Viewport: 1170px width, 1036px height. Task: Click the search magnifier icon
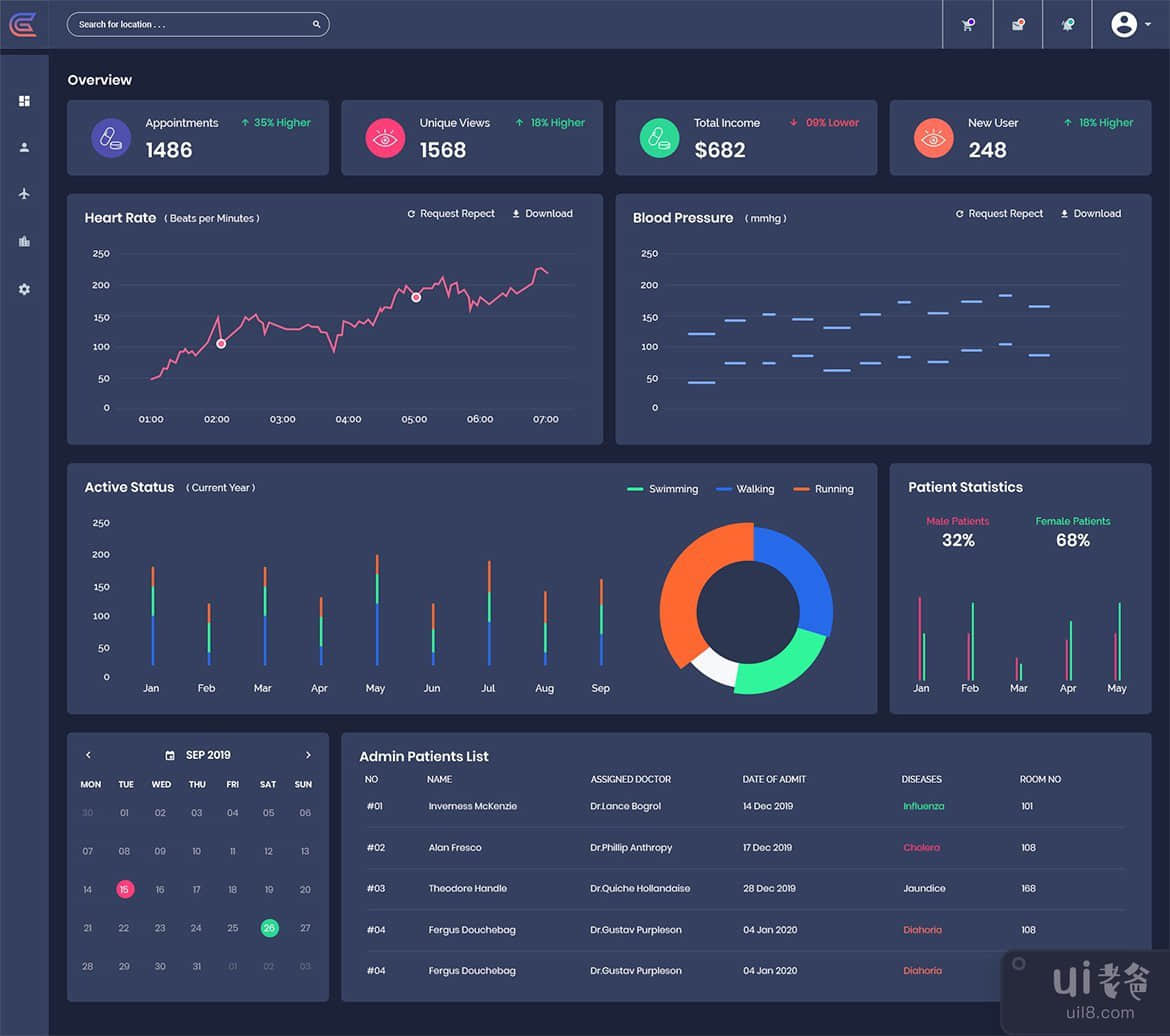316,24
